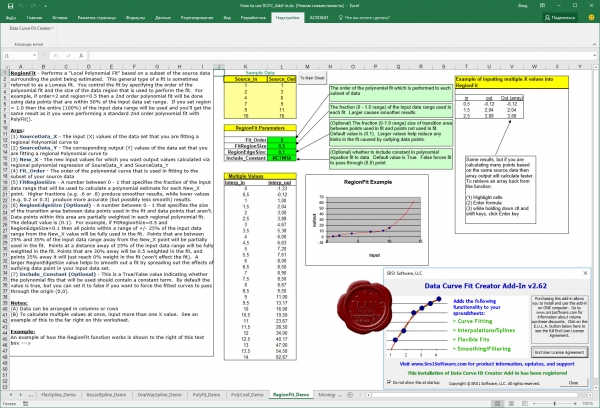Click the macro recording icon in status bar
600x408 pixels.
coord(26,404)
